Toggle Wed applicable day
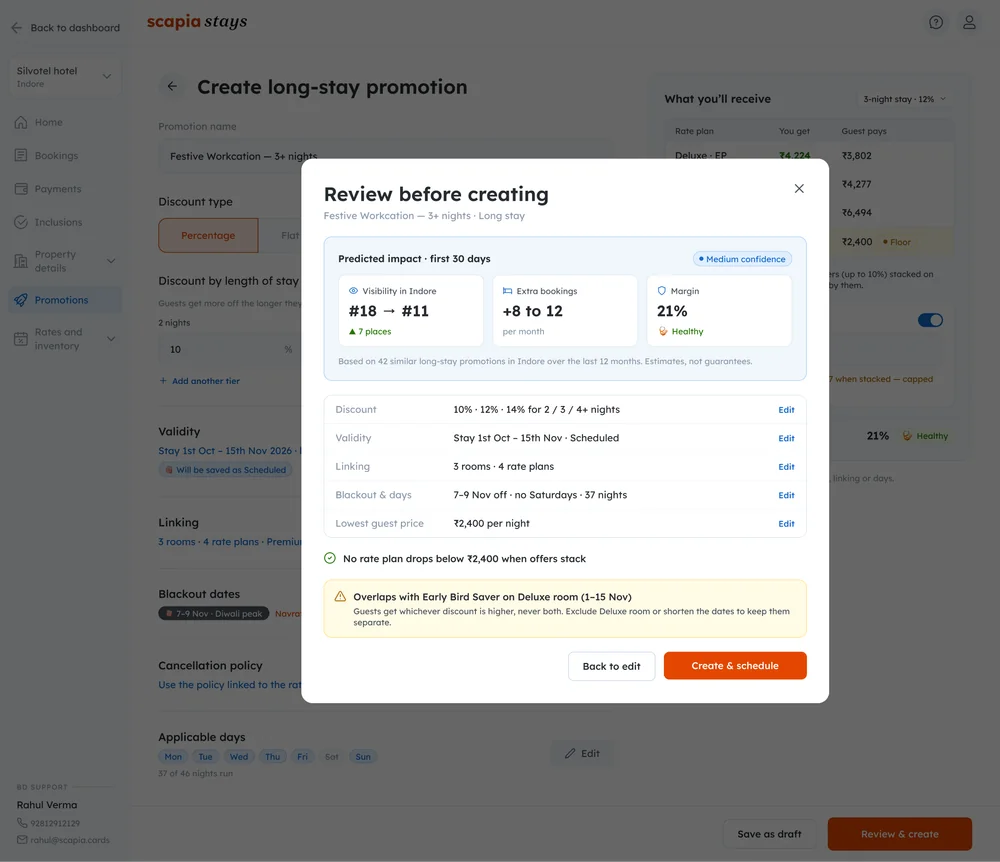Screen dimensions: 1000x862 coord(239,757)
